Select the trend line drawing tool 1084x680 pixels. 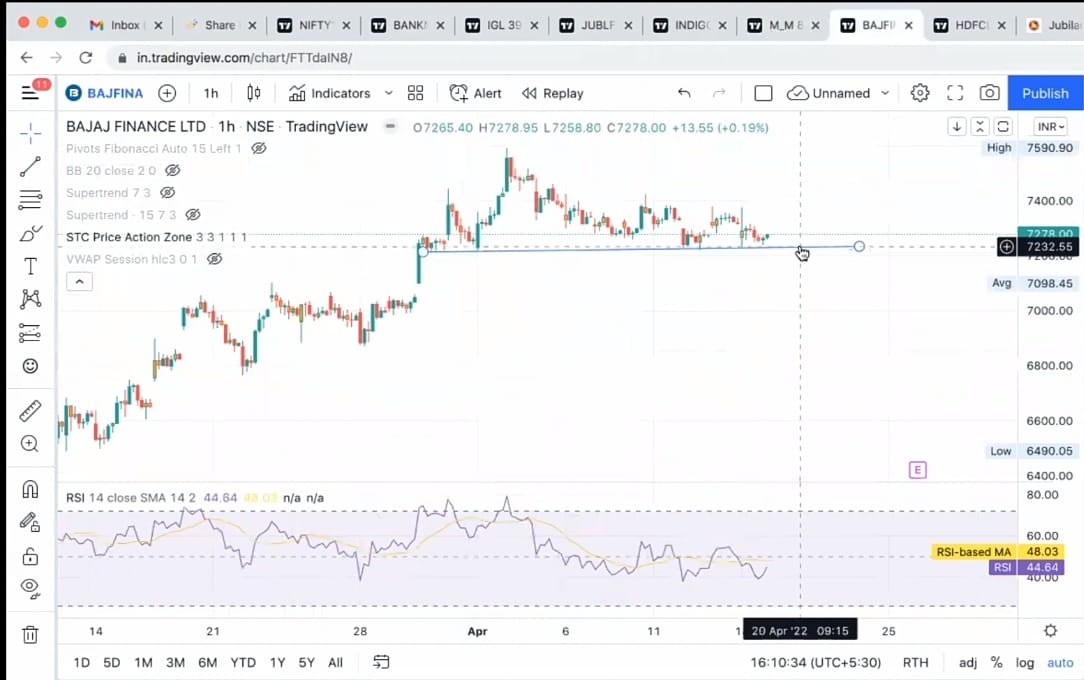point(30,167)
